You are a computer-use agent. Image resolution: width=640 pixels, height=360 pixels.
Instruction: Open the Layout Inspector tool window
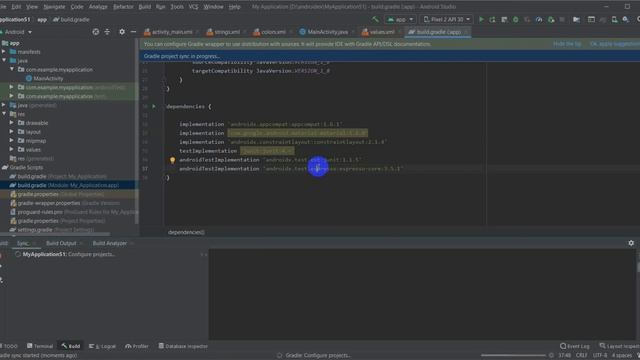coord(619,346)
